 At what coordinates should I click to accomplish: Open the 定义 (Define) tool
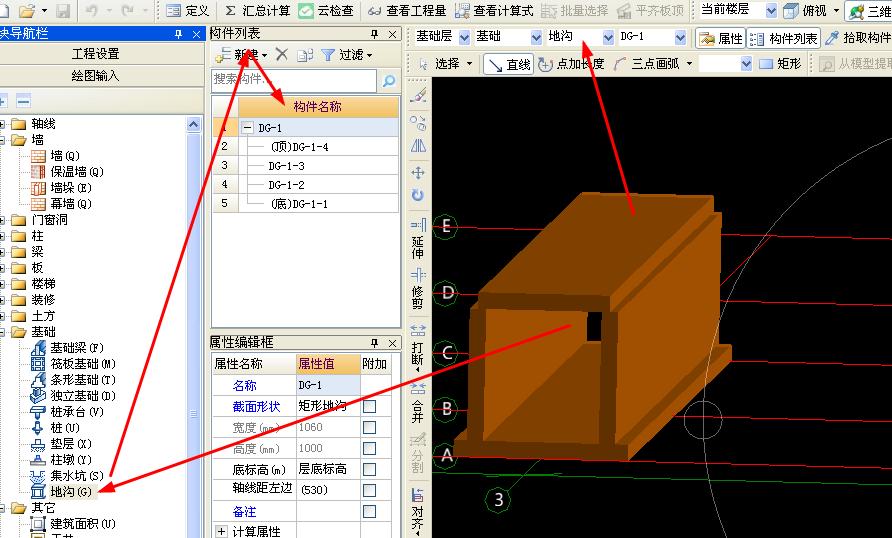click(x=188, y=10)
